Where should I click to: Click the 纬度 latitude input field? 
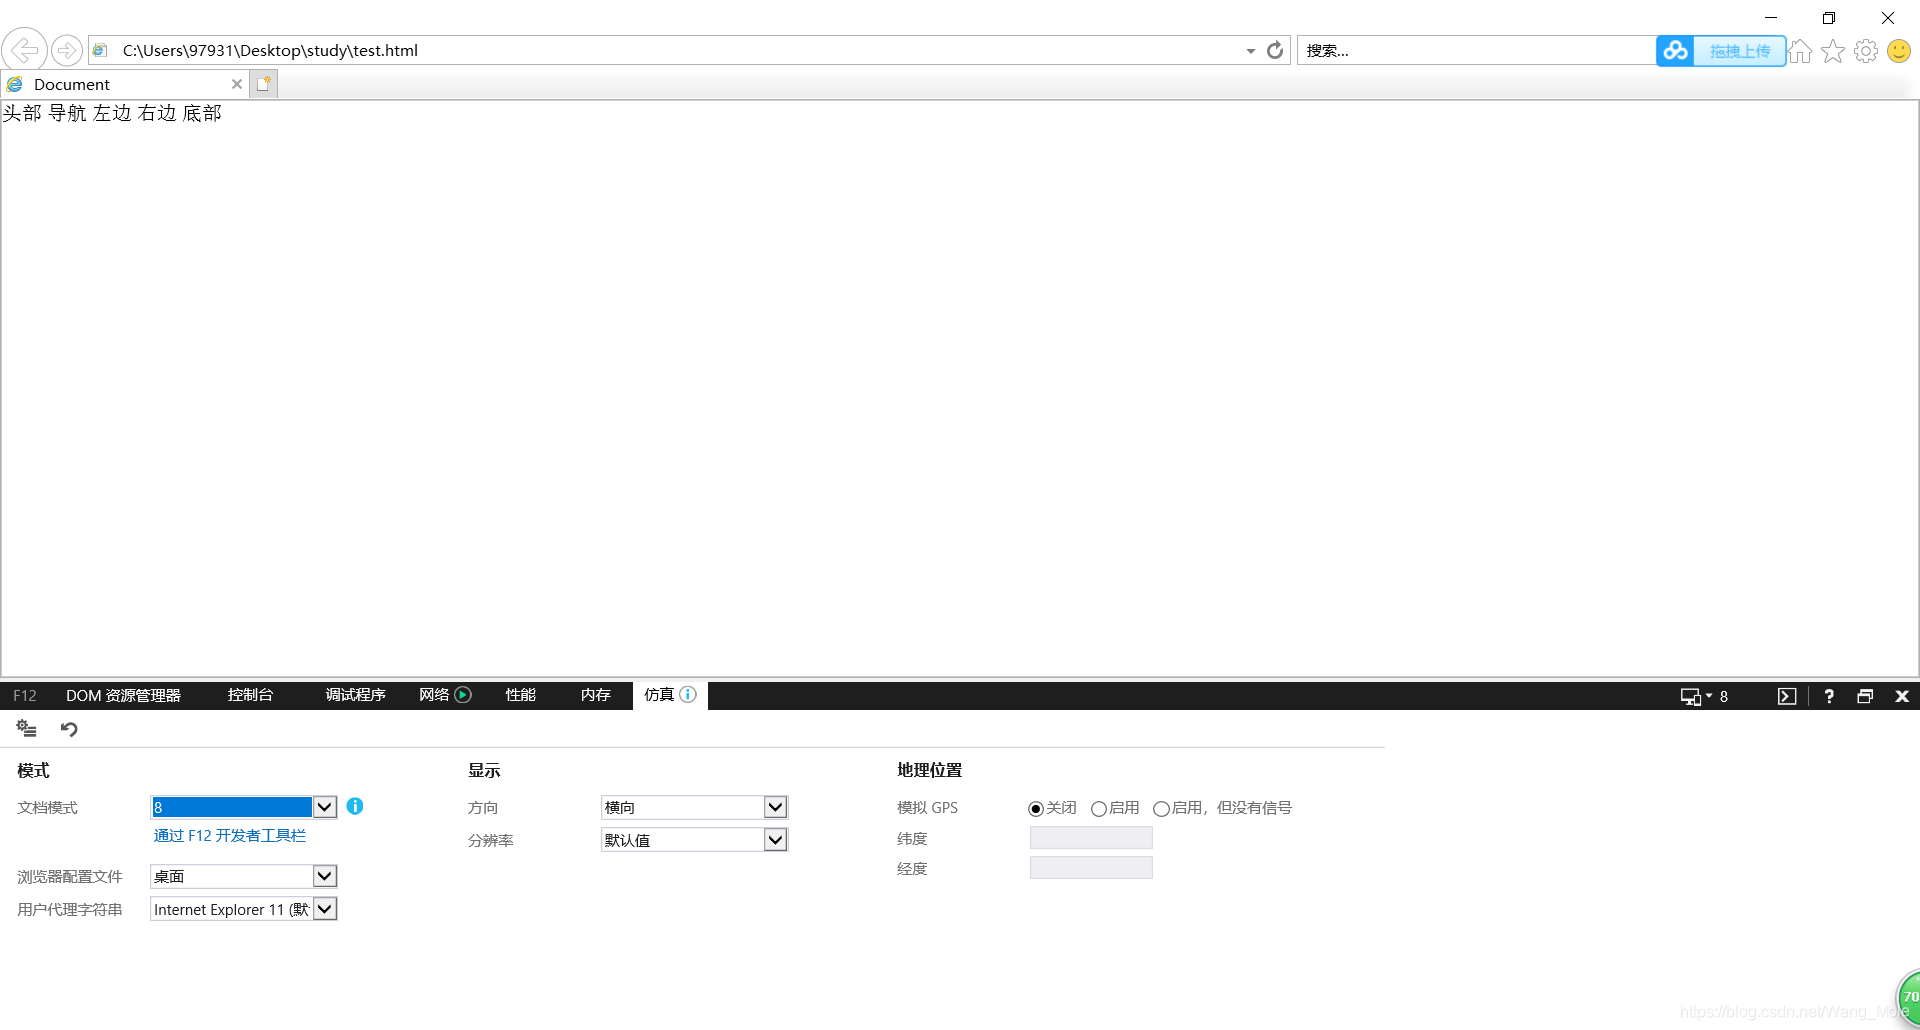[1090, 837]
